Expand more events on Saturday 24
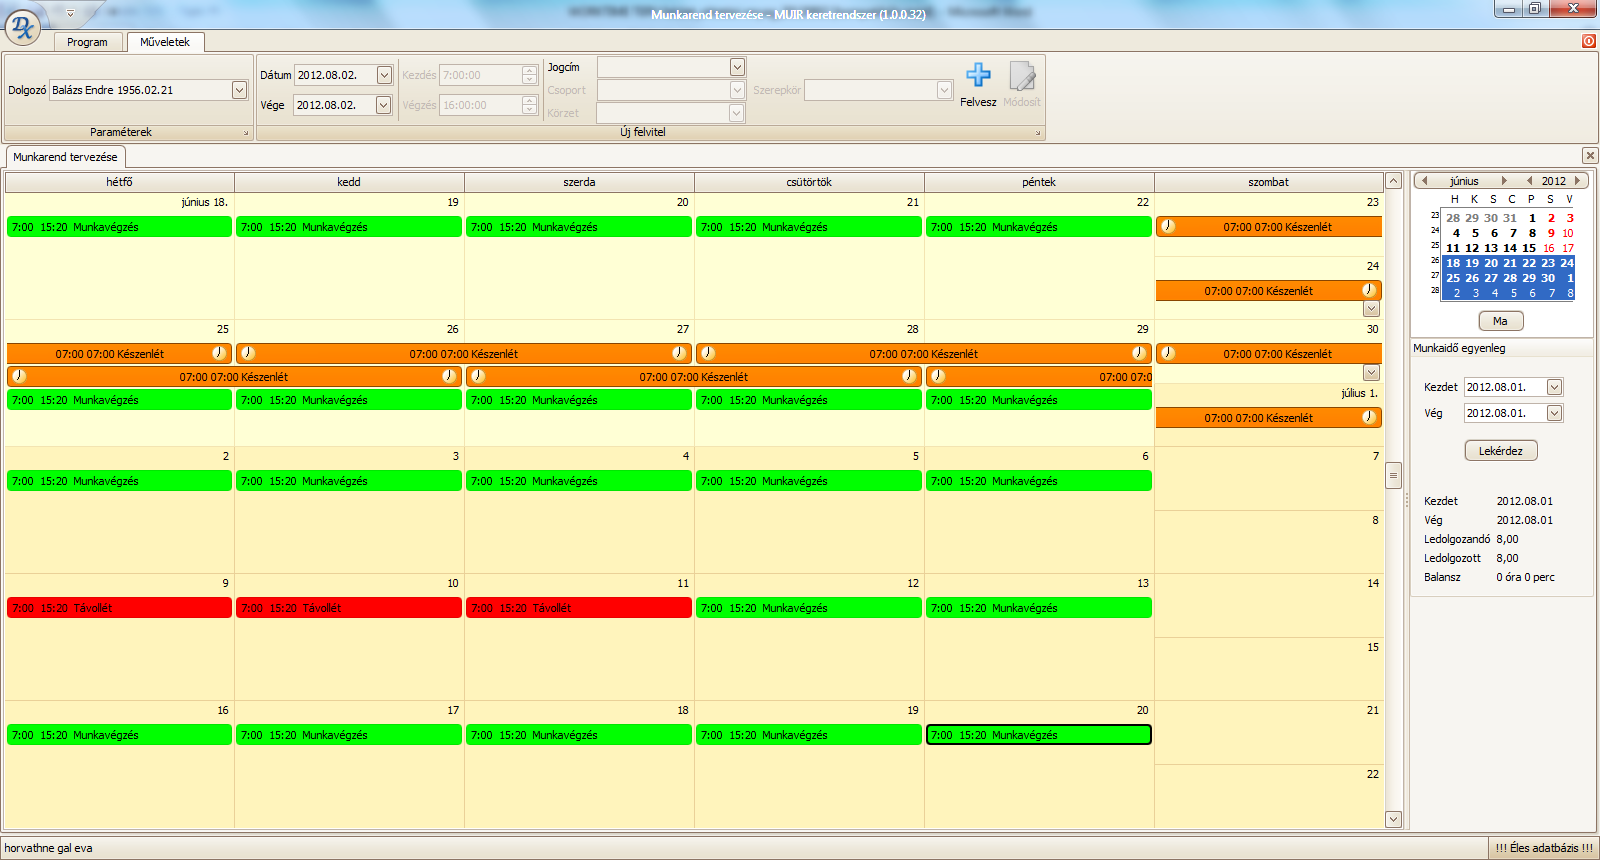The height and width of the screenshot is (860, 1600). click(1371, 309)
